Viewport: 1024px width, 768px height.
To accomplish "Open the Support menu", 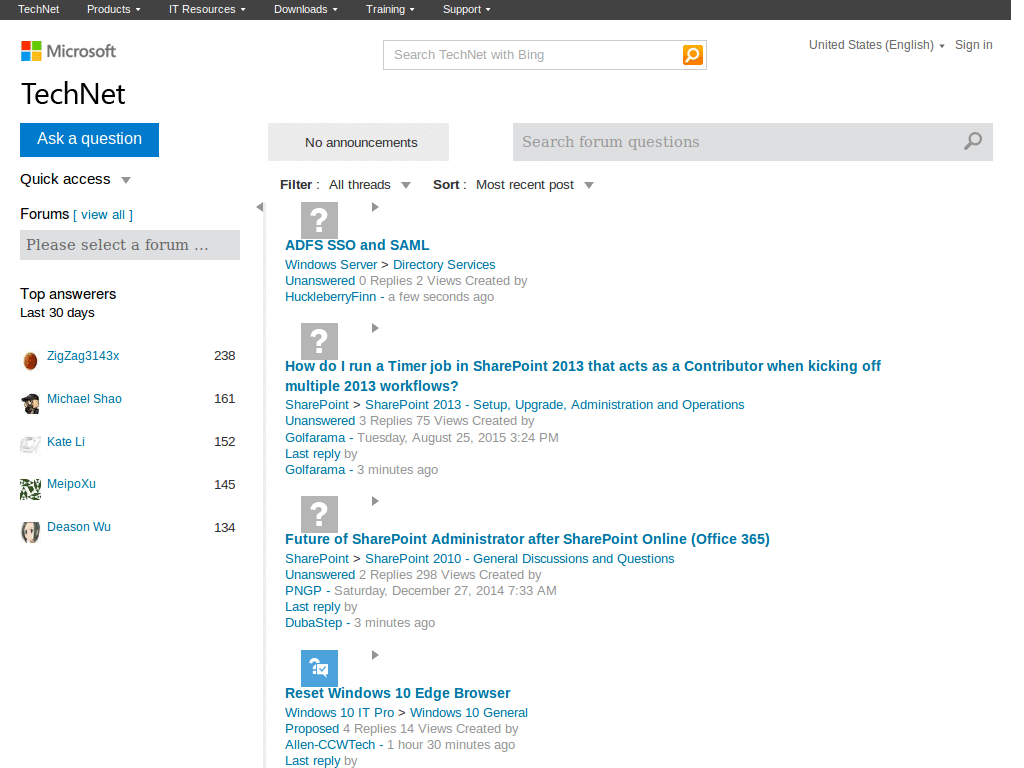I will 465,9.
